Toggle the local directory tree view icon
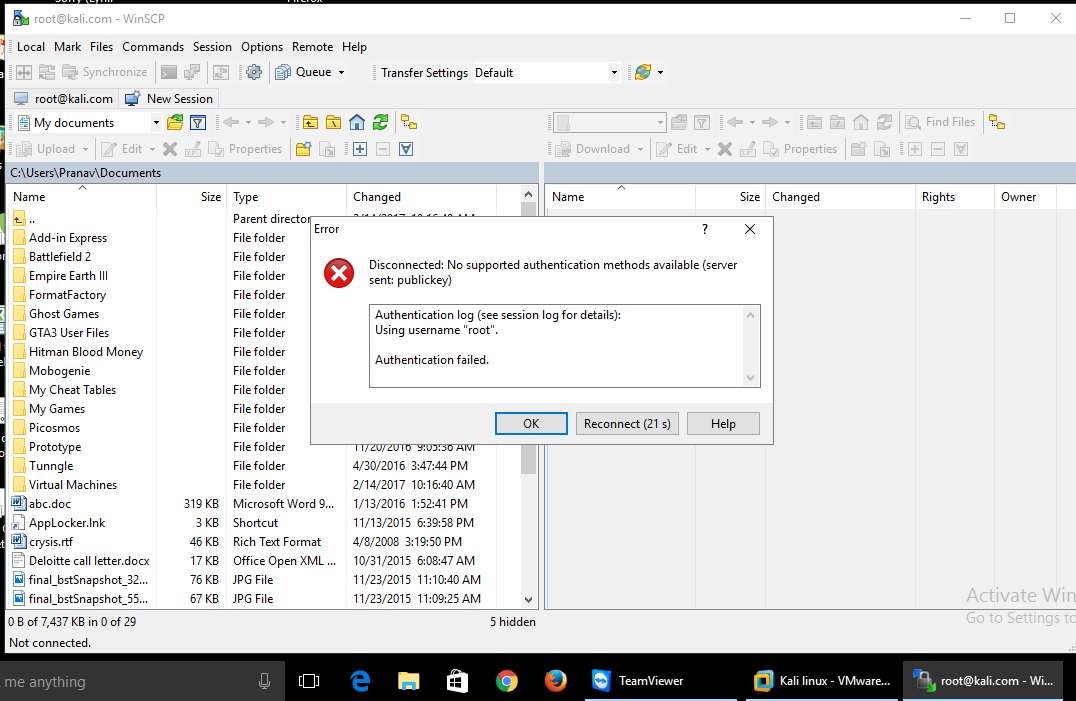The height and width of the screenshot is (701, 1076). coord(408,122)
